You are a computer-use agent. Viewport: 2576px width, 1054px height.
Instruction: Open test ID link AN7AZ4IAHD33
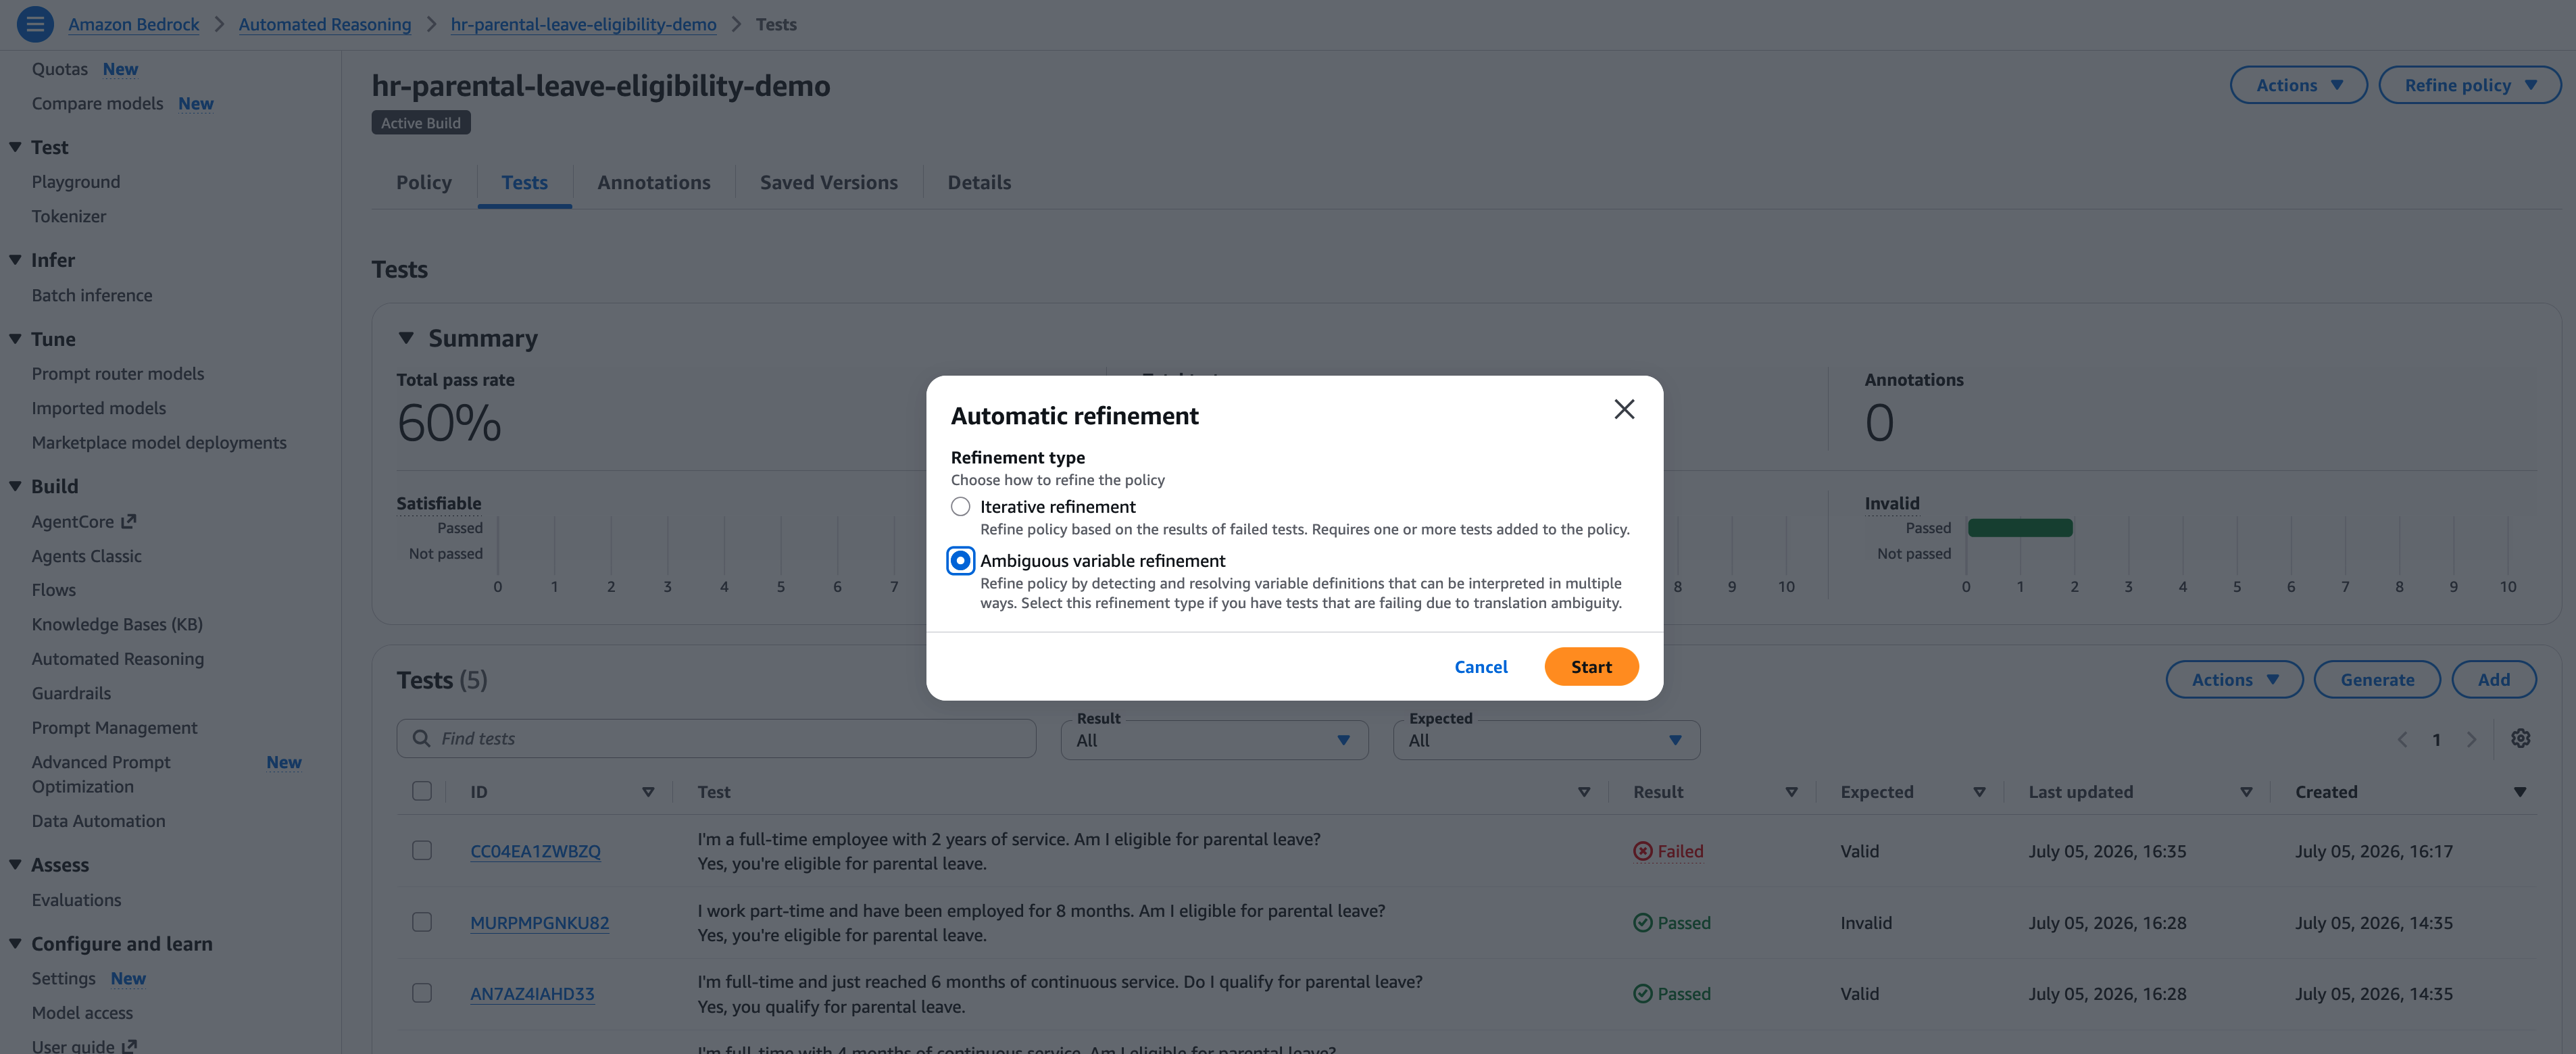point(532,993)
